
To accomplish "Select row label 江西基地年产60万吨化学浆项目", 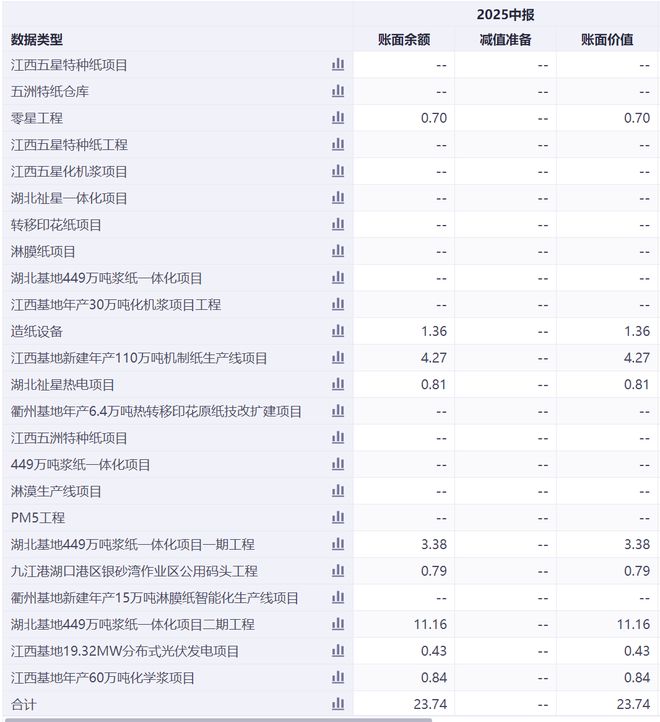I will tap(102, 678).
